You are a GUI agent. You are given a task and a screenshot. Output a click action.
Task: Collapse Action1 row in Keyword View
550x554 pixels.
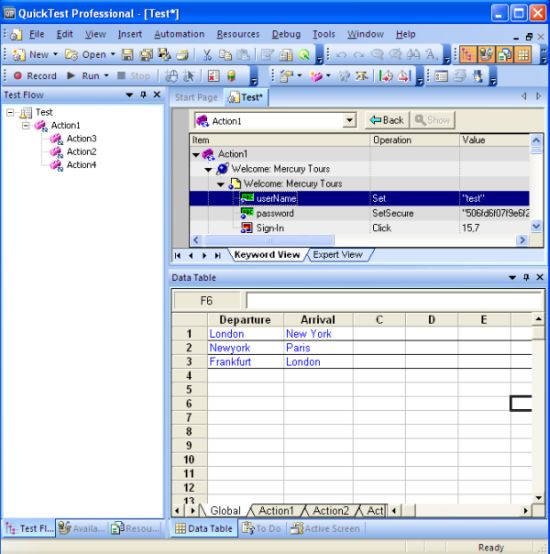point(196,154)
